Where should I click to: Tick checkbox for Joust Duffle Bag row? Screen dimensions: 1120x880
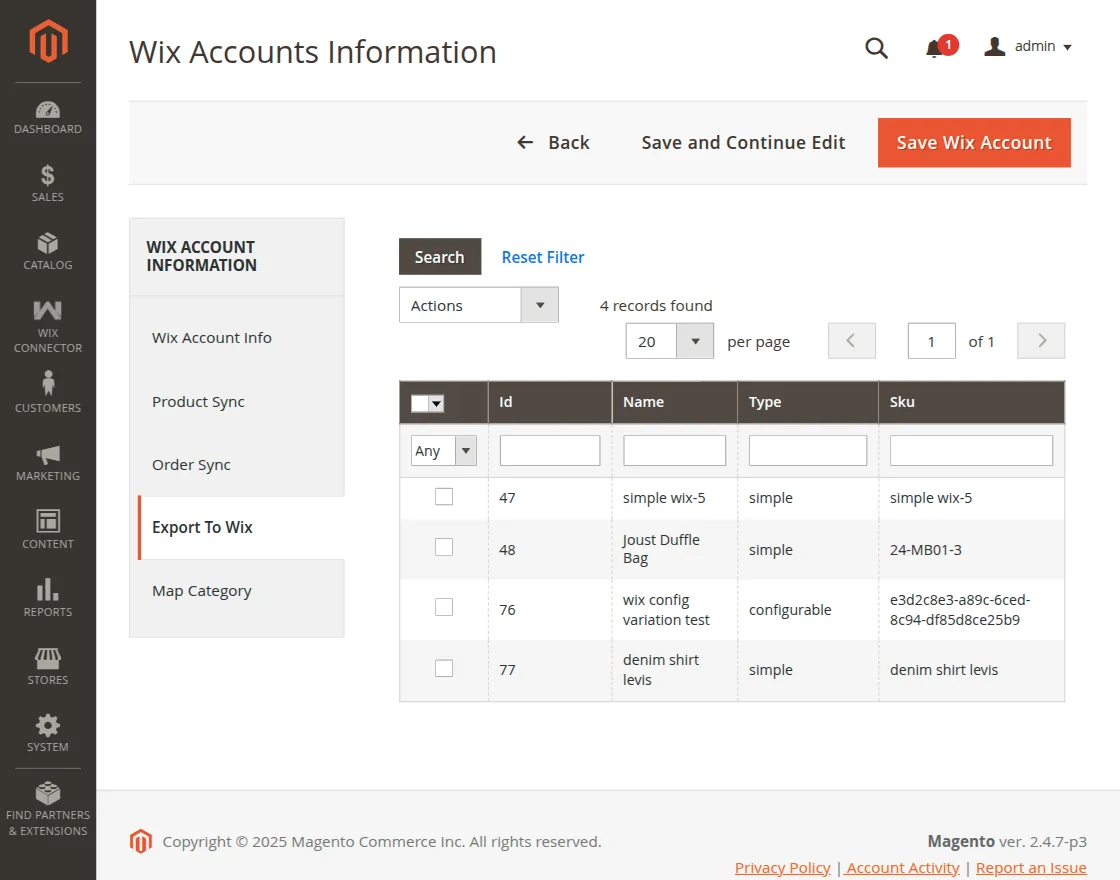[x=444, y=547]
